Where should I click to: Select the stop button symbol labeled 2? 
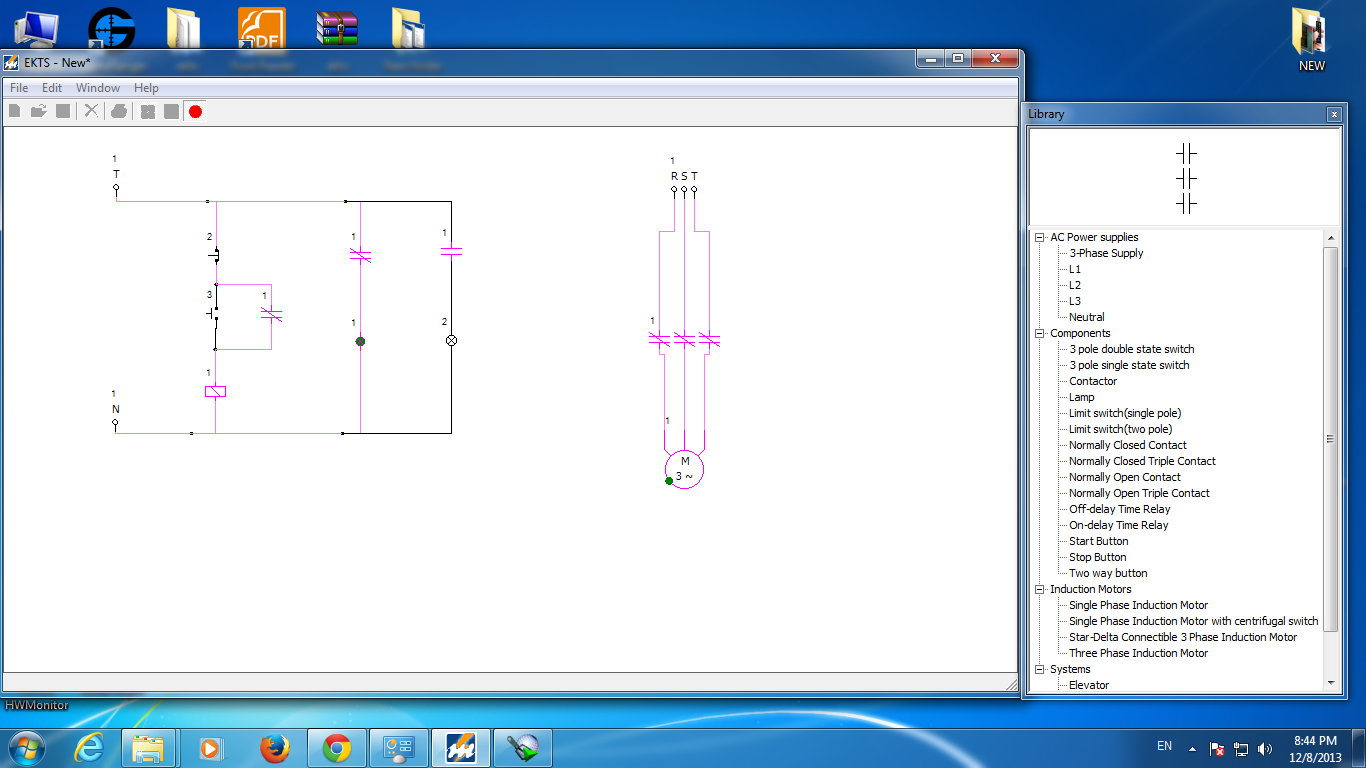215,255
